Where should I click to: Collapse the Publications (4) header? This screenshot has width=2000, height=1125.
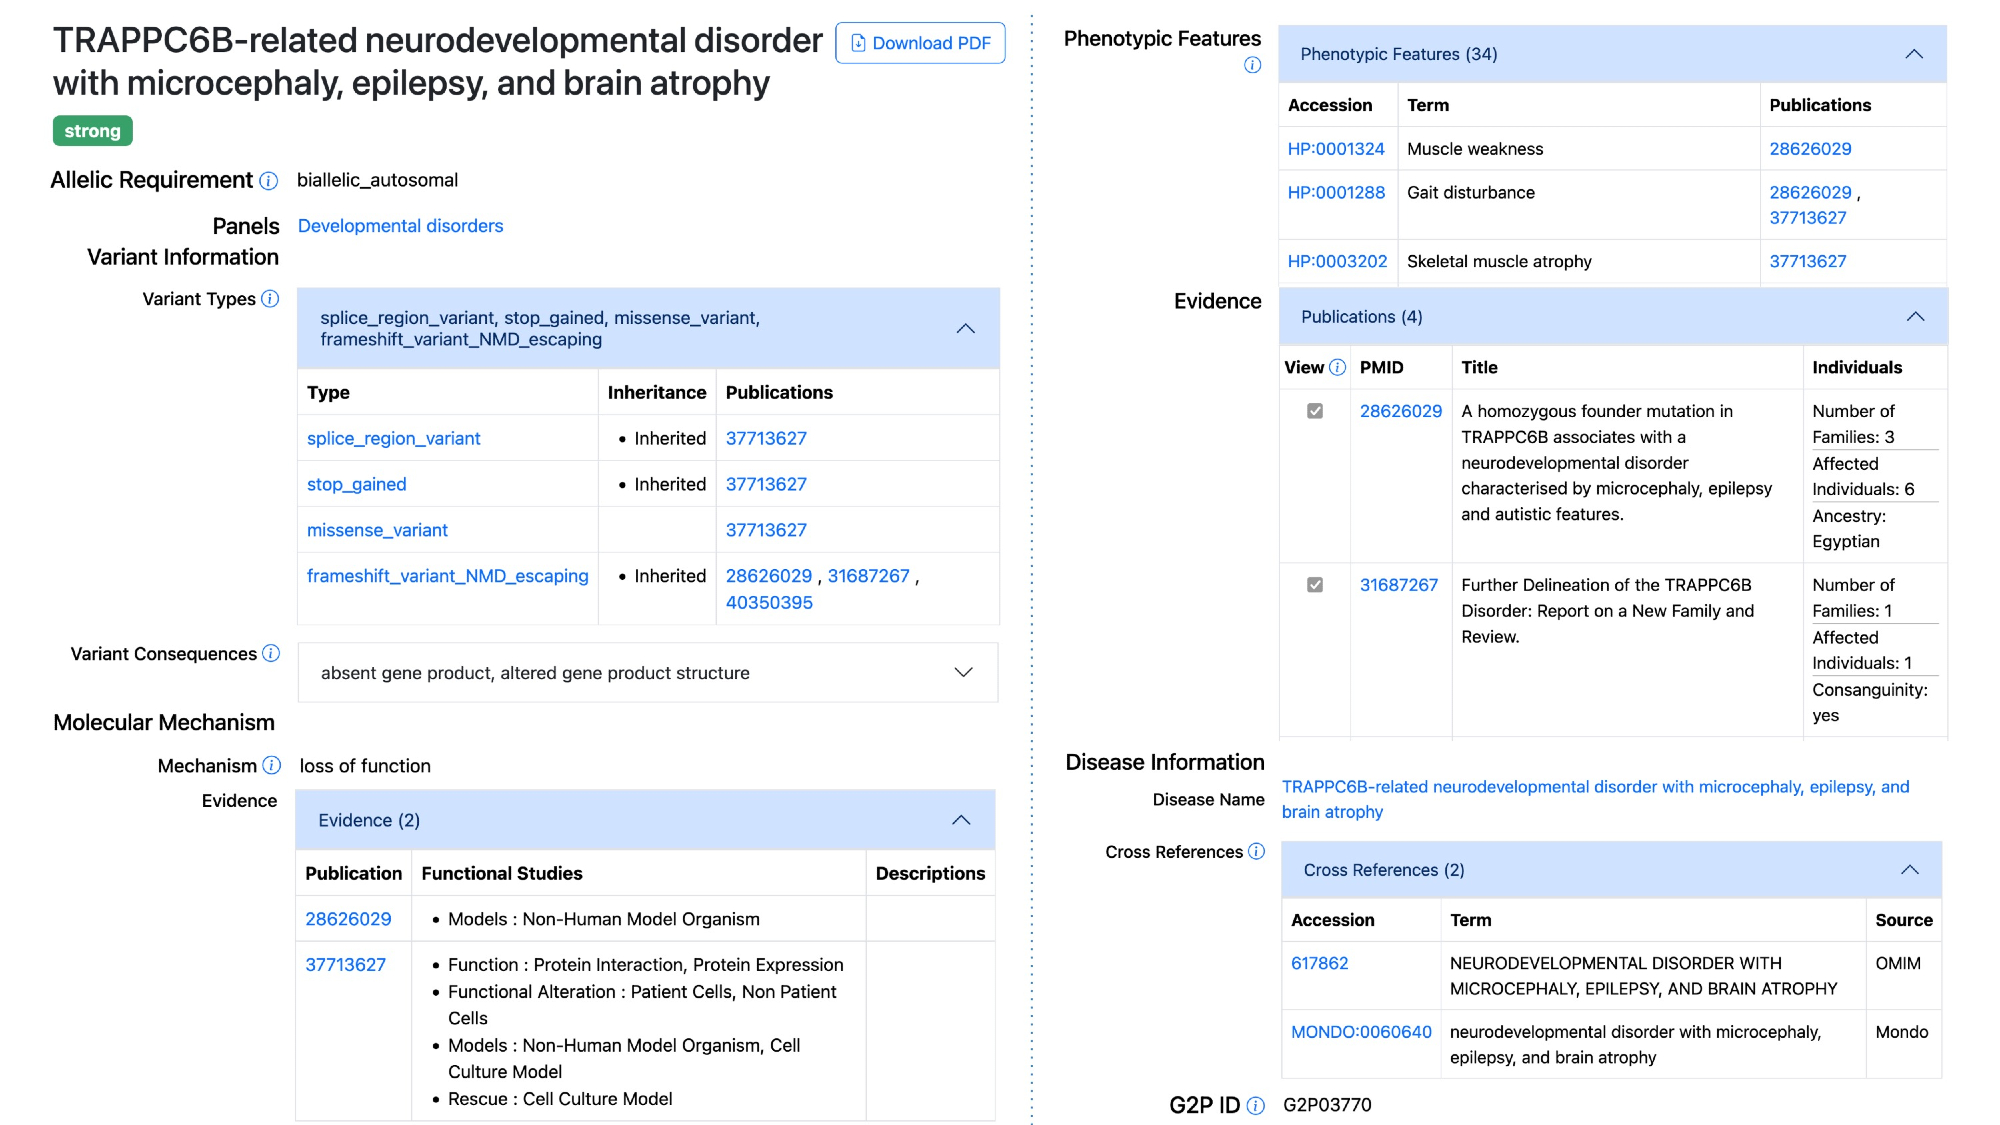[x=1915, y=317]
